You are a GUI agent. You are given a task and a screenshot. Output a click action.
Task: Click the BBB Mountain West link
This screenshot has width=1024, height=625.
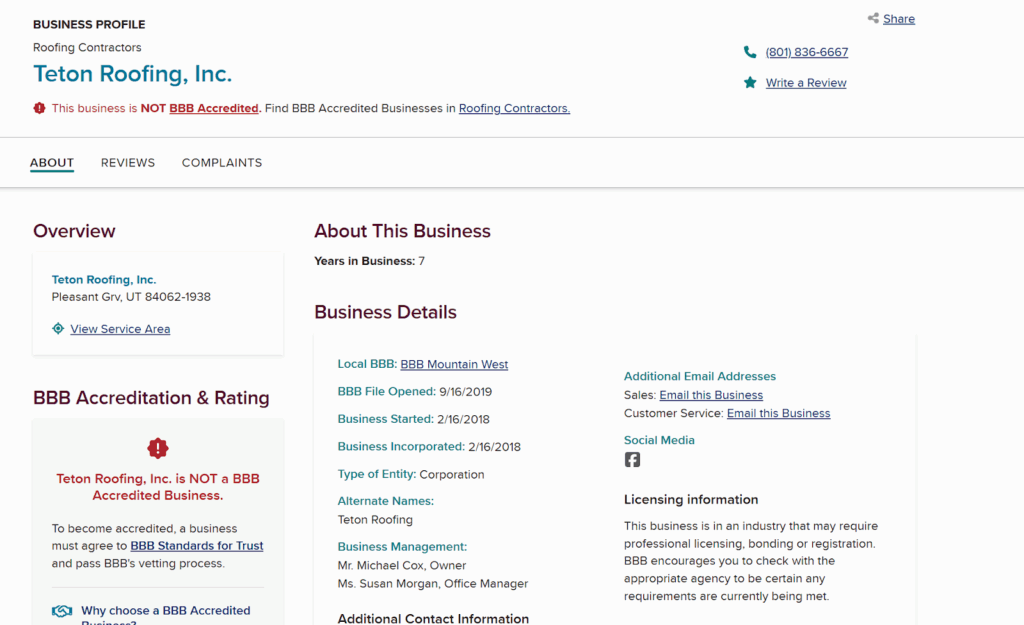(454, 364)
